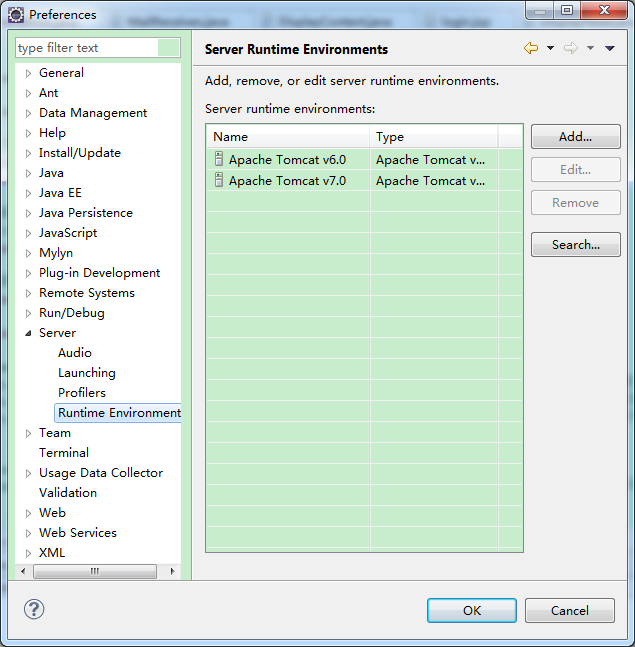Image resolution: width=635 pixels, height=647 pixels.
Task: Select the Apache Tomcat v6.0 server icon
Action: tap(219, 159)
